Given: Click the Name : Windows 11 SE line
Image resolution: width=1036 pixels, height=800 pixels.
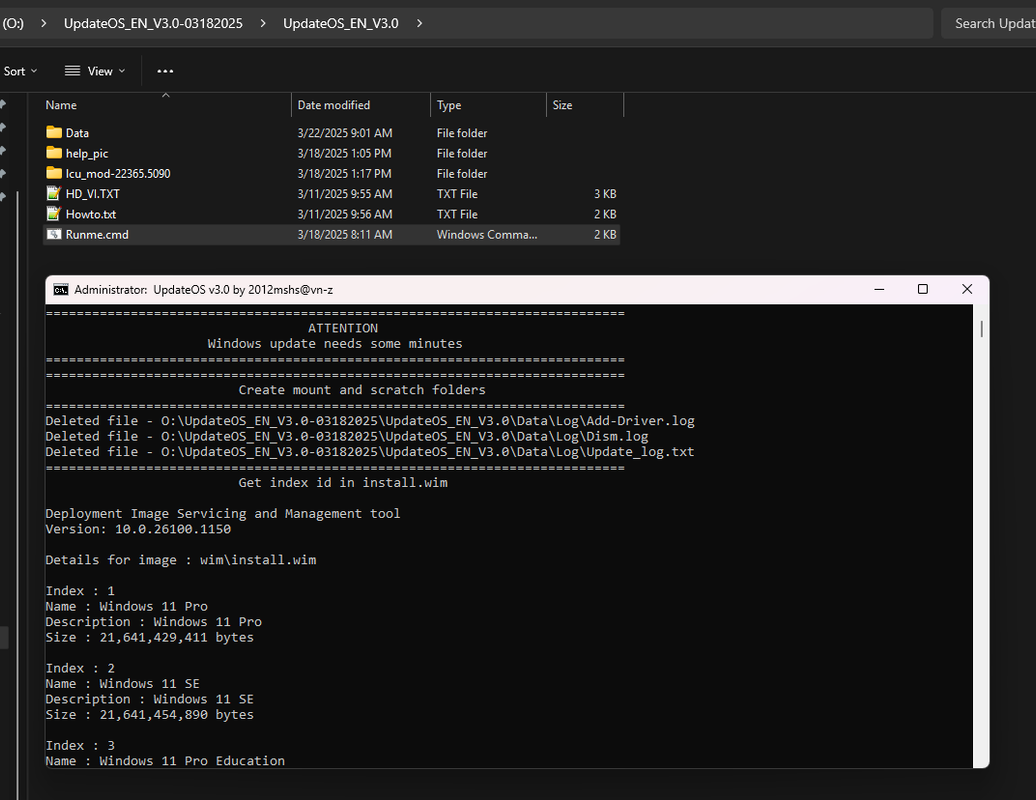Looking at the screenshot, I should point(122,684).
